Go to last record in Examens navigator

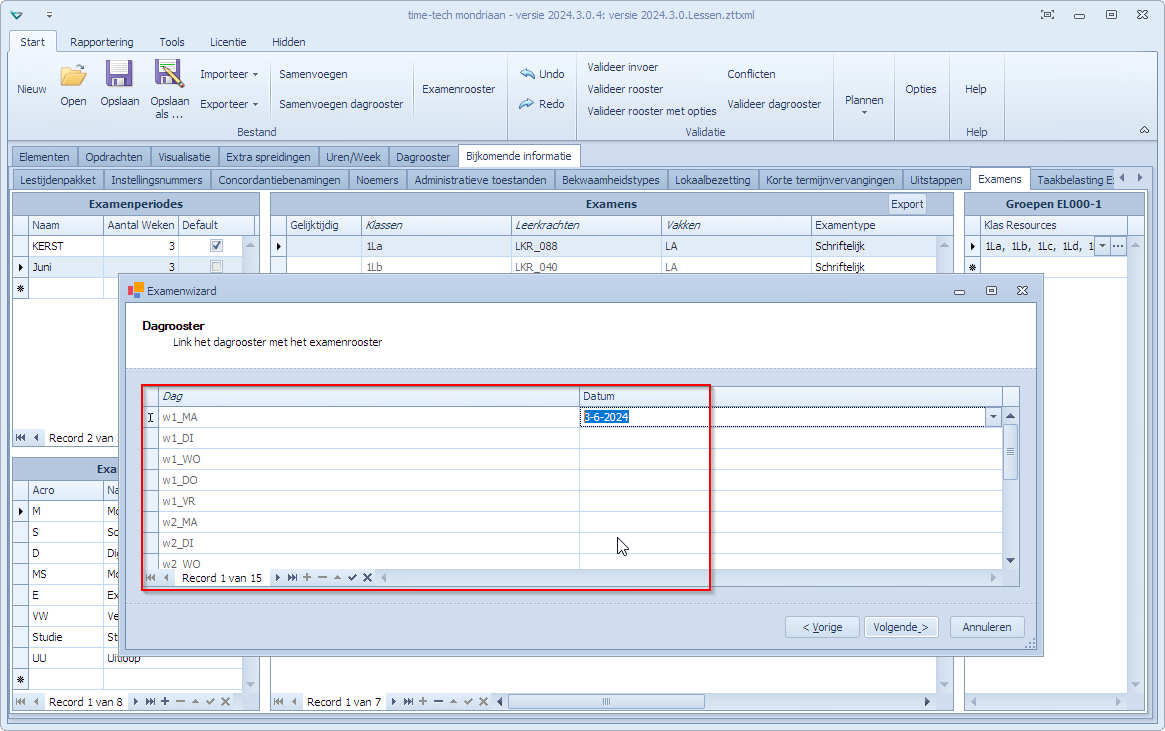[408, 701]
